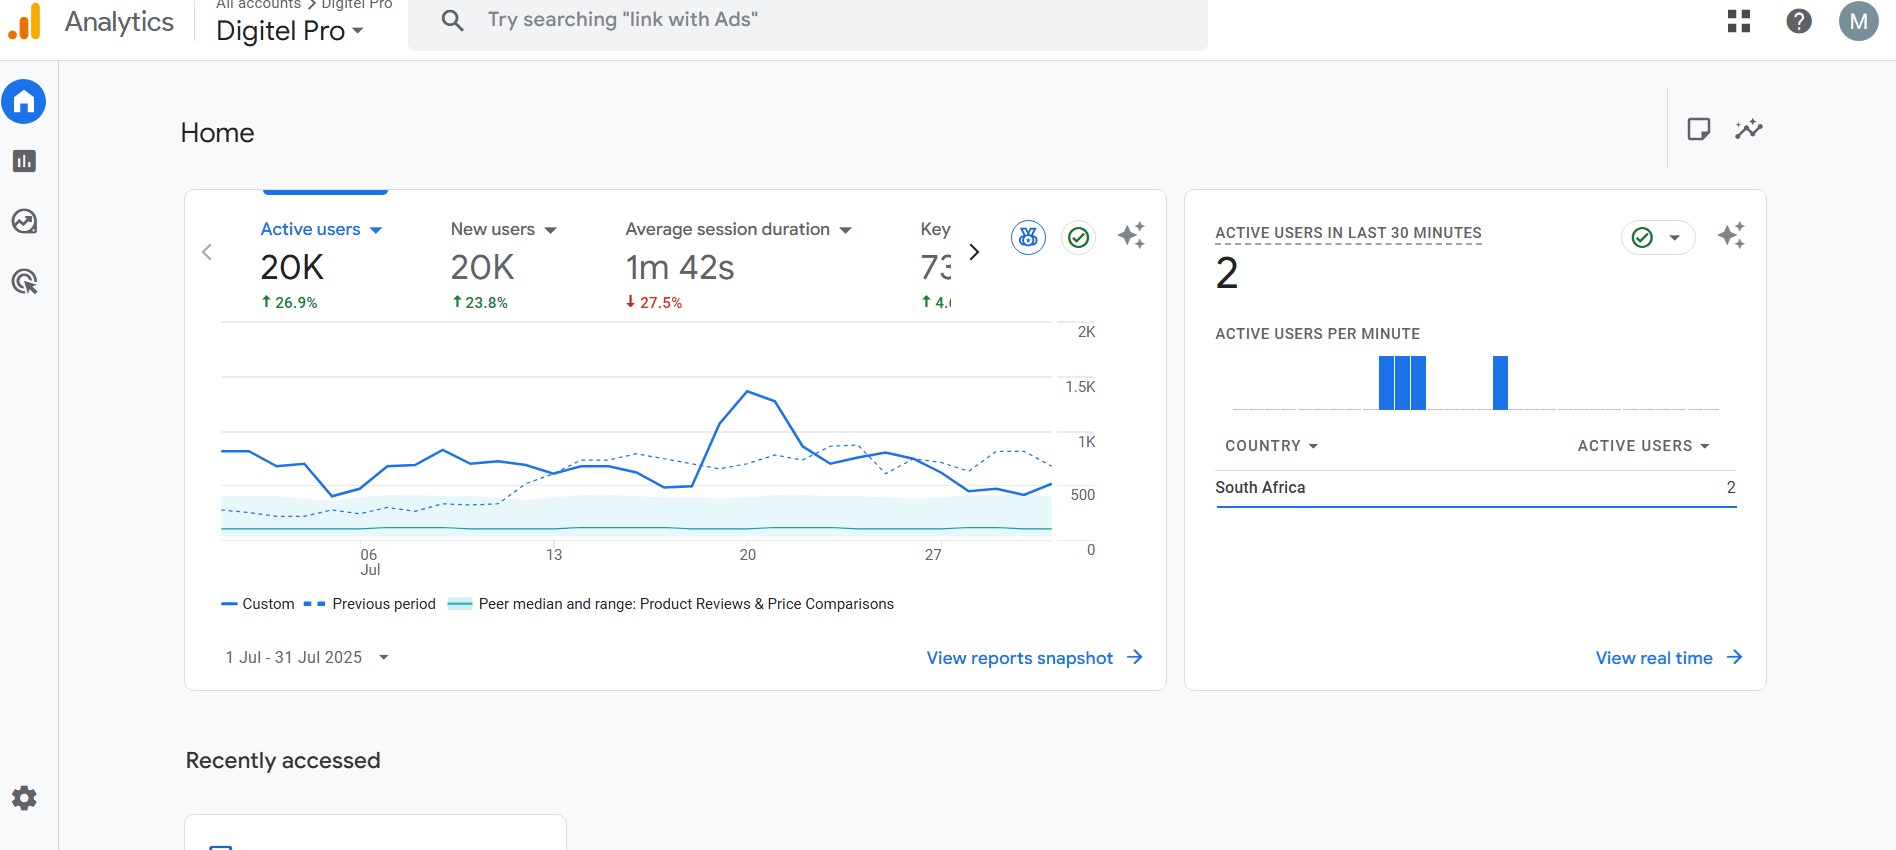The height and width of the screenshot is (850, 1896).
Task: Open the Digitel Pro account selector
Action: [289, 31]
